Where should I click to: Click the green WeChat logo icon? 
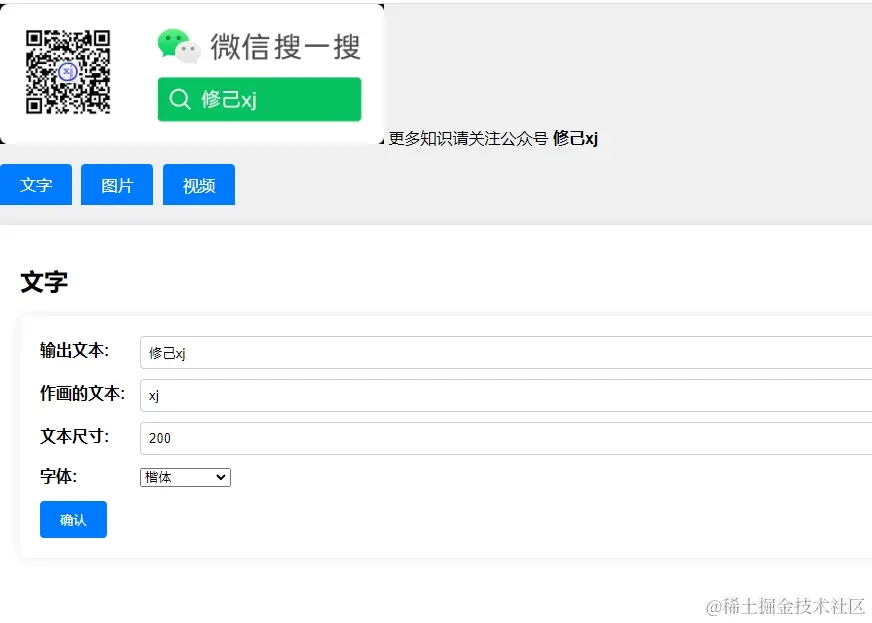tap(179, 46)
